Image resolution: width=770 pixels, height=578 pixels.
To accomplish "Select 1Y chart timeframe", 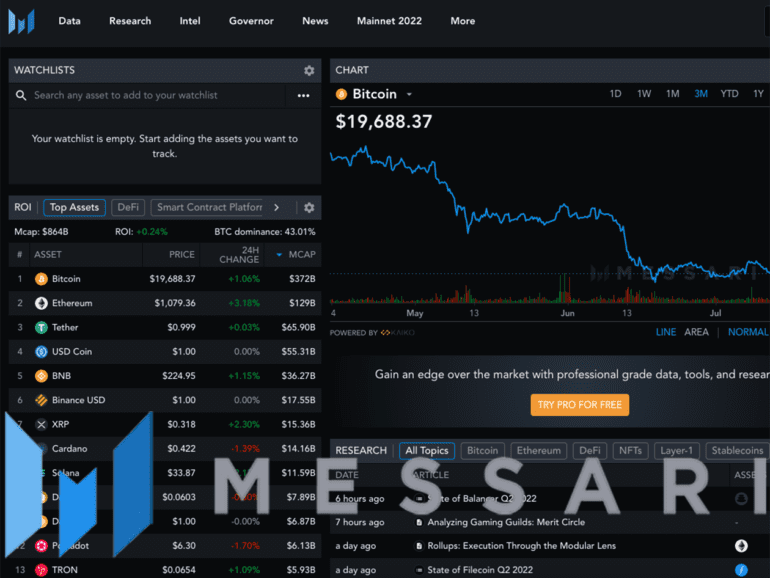I will (758, 94).
